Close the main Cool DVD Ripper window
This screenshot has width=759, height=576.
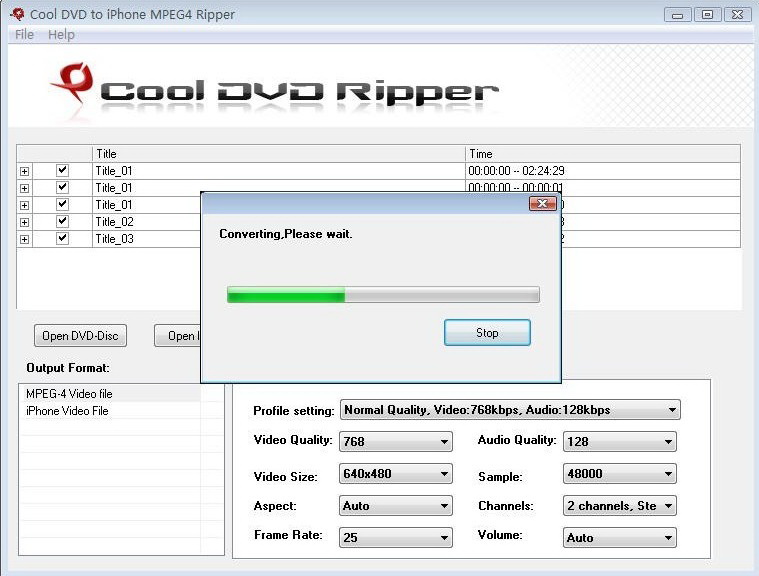point(737,15)
